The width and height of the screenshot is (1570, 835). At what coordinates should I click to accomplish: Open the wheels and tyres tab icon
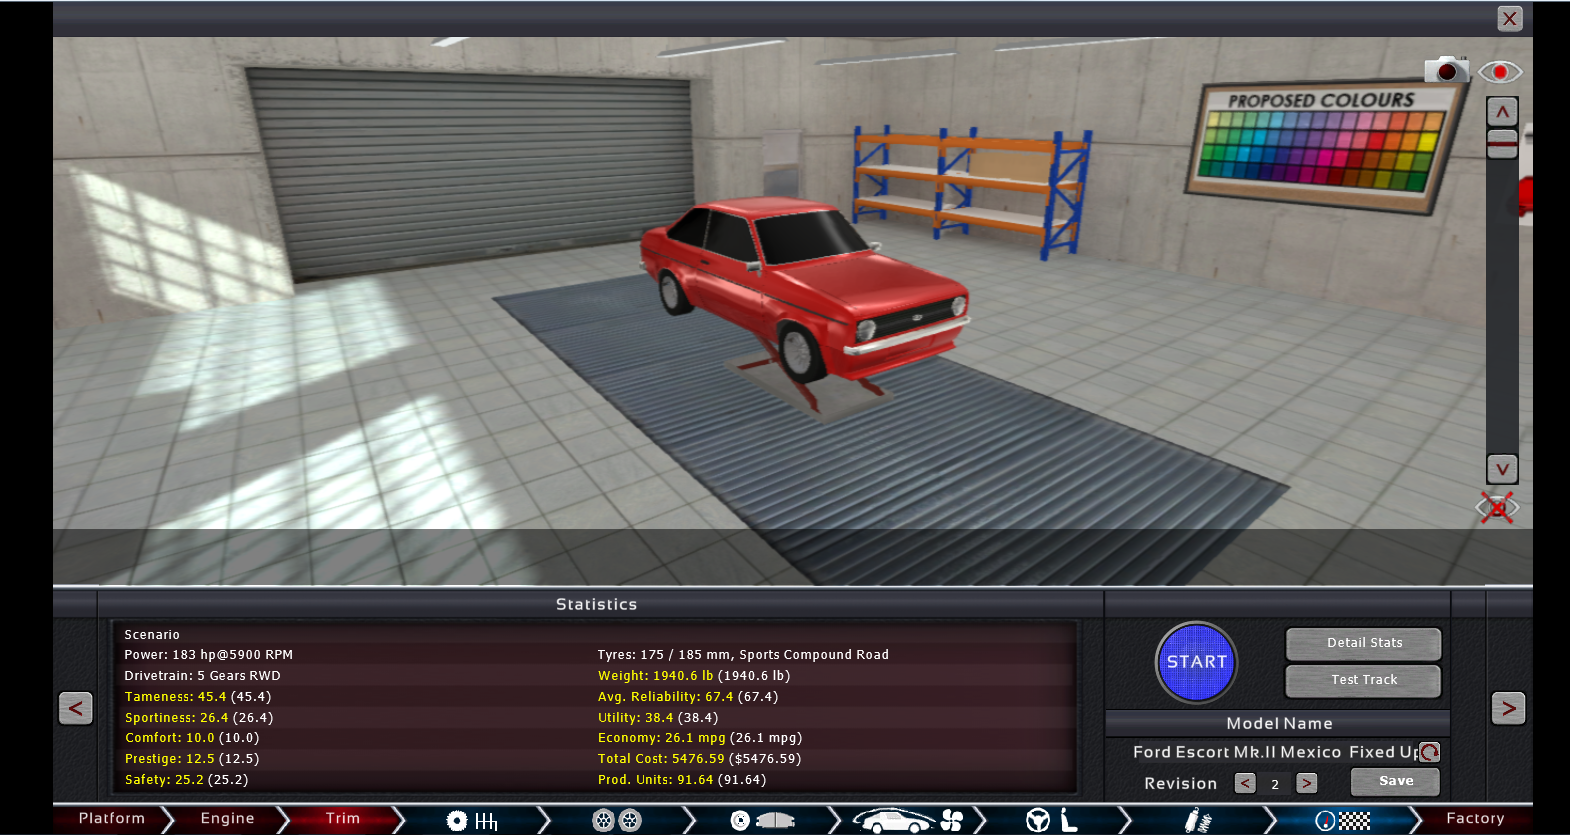pos(617,821)
